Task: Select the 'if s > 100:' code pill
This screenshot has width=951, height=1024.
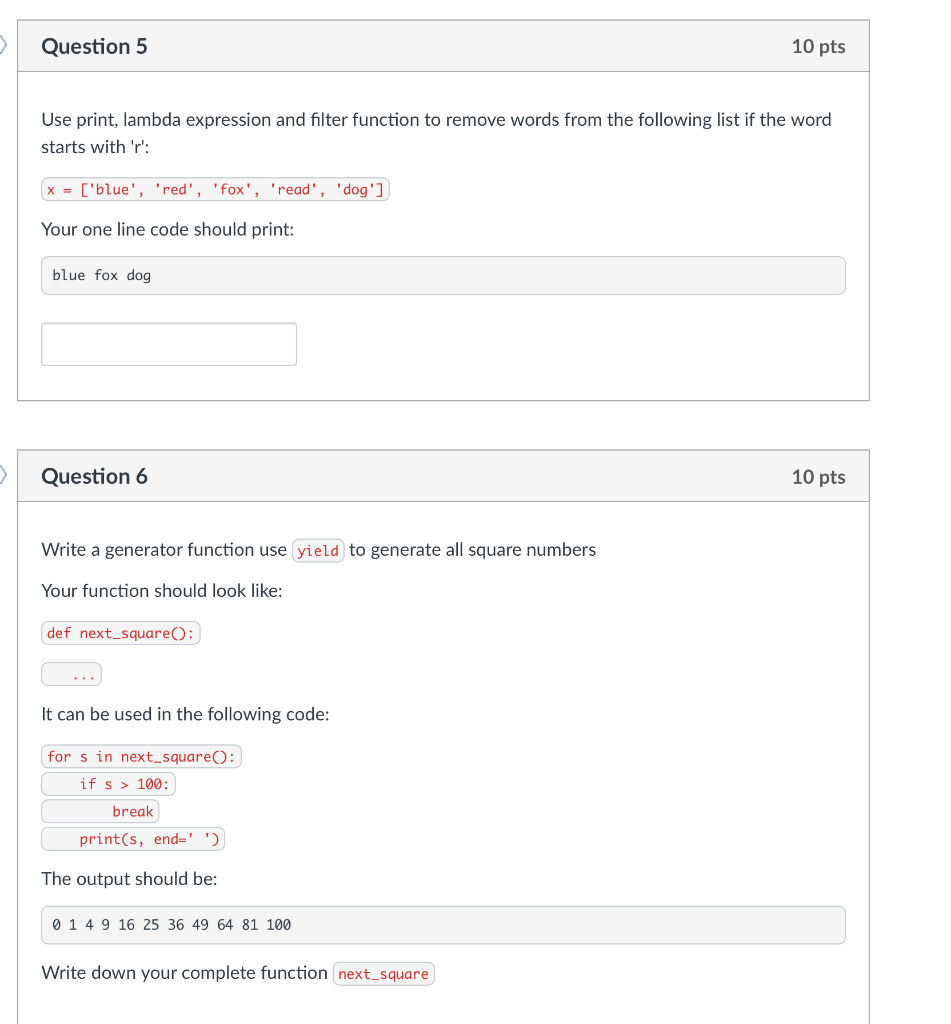Action: click(108, 784)
